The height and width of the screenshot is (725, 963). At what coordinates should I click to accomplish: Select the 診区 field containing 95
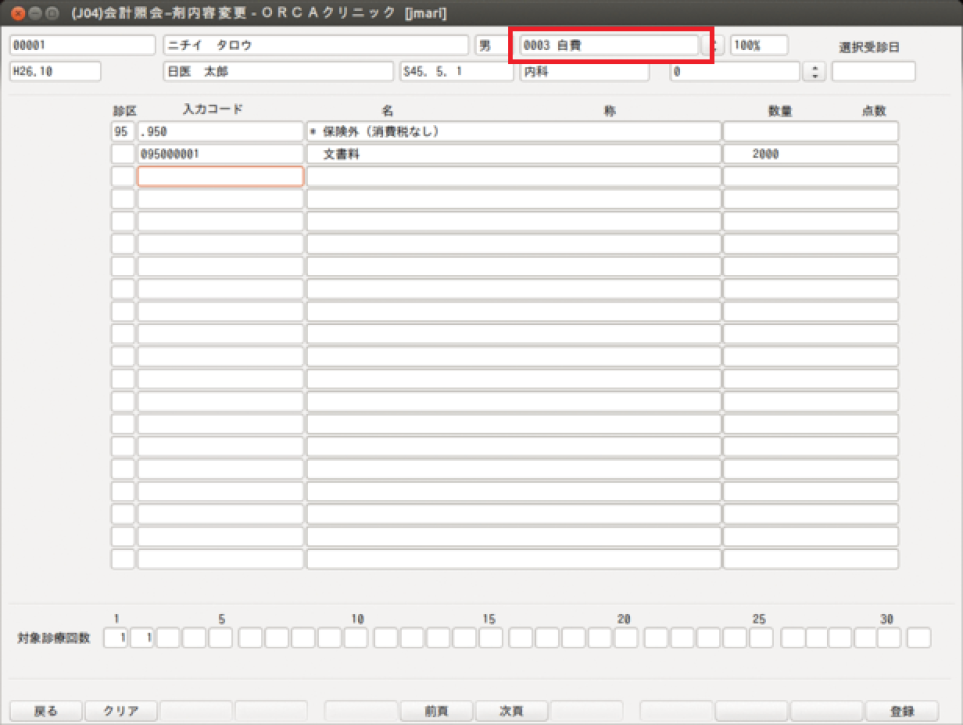[123, 132]
